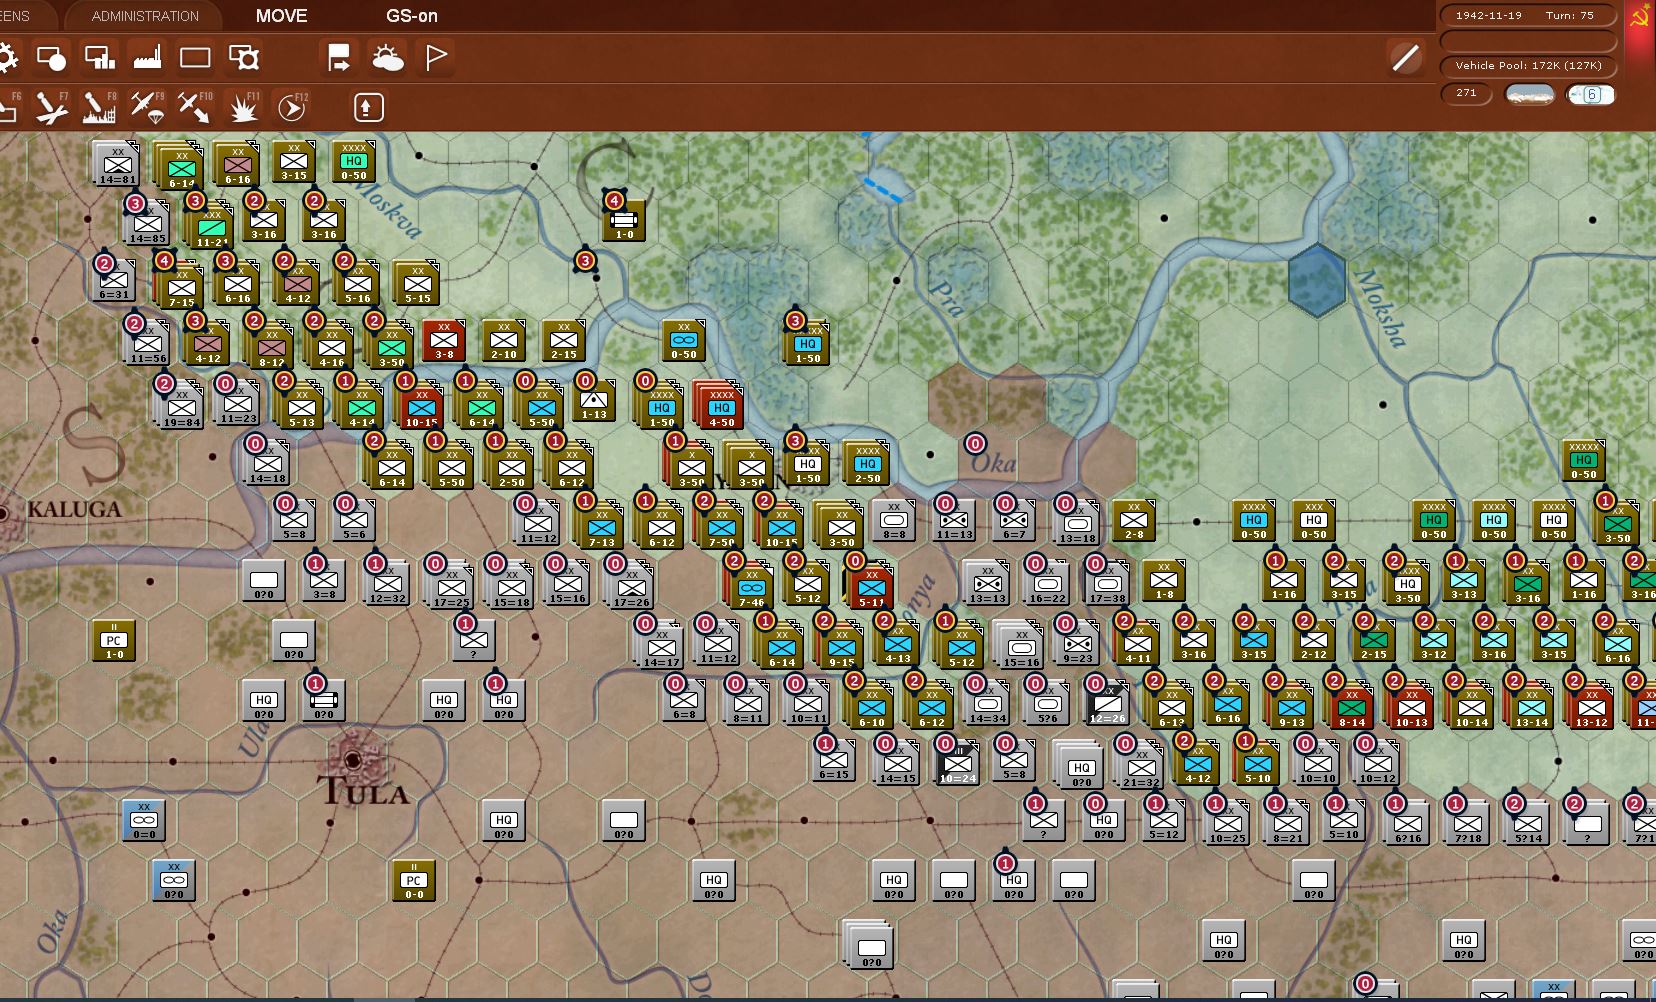The image size is (1656, 1002).
Task: Select the grey unit counter 14=81
Action: click(x=117, y=164)
